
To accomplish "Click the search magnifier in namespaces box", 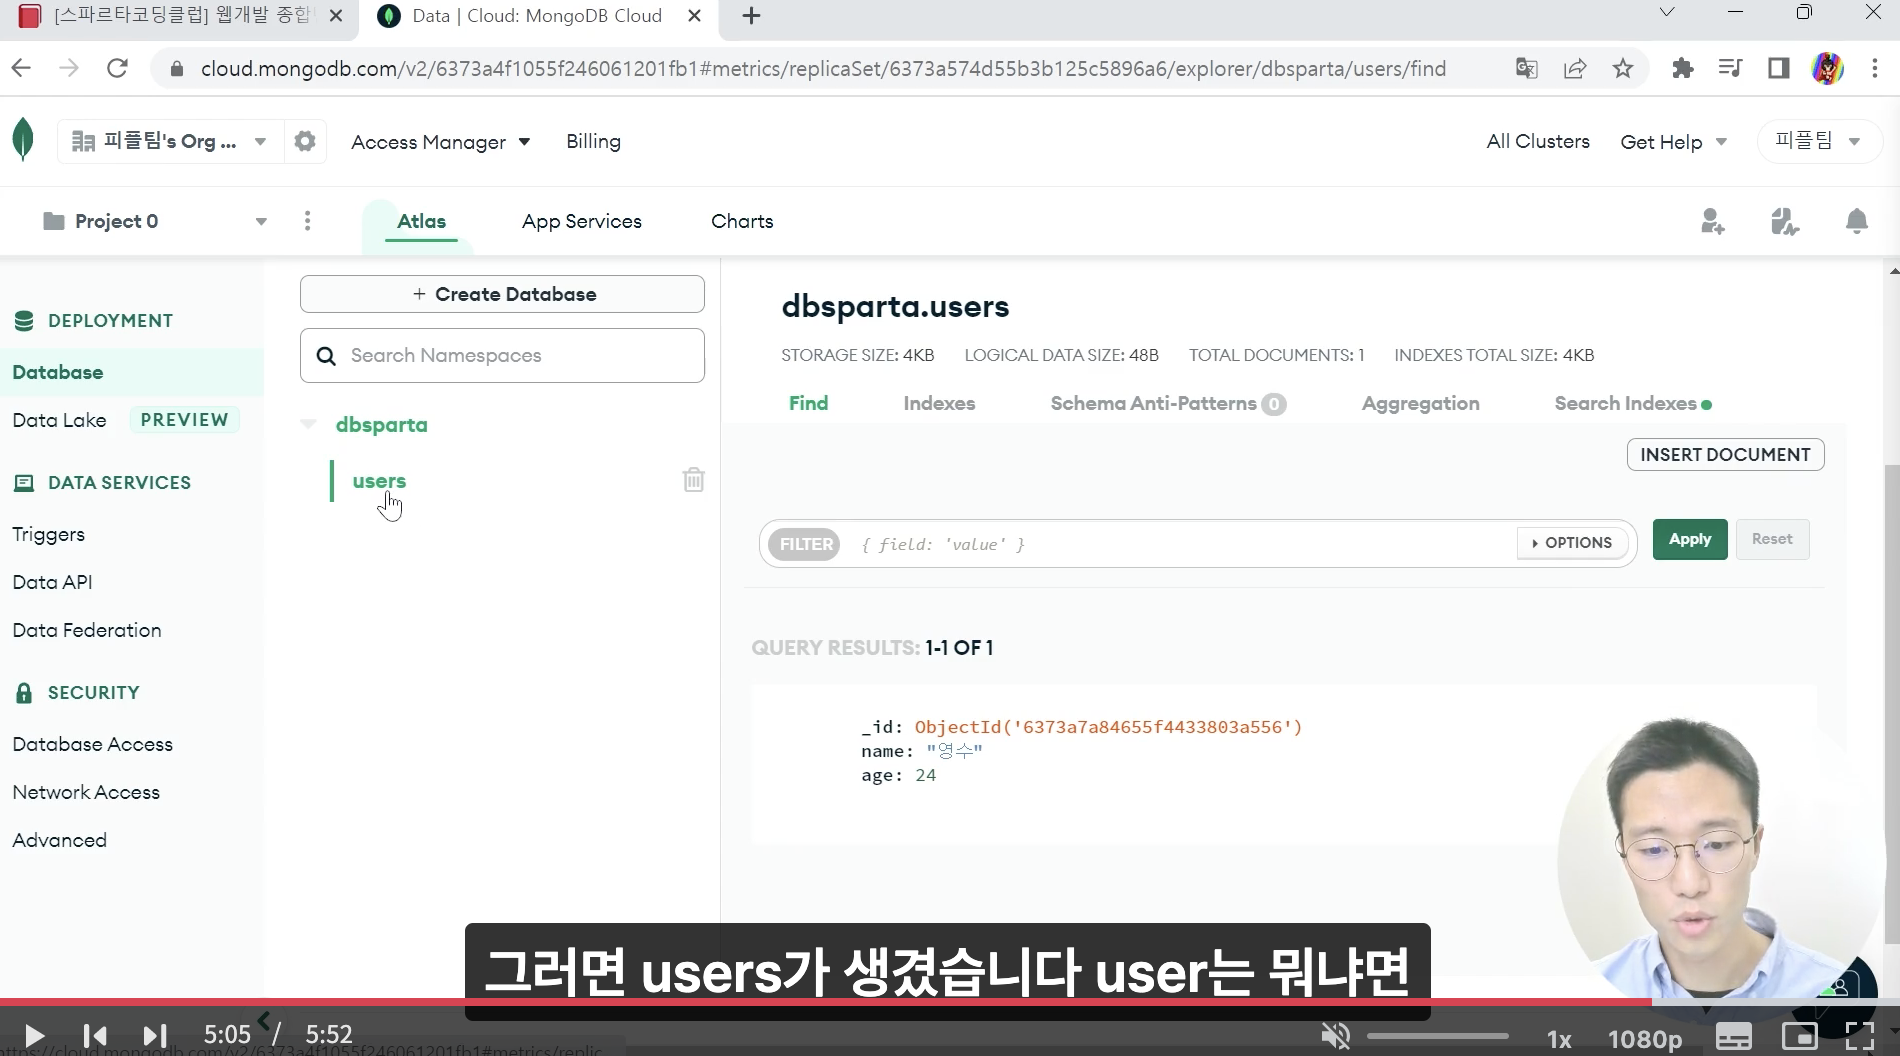I will point(326,356).
